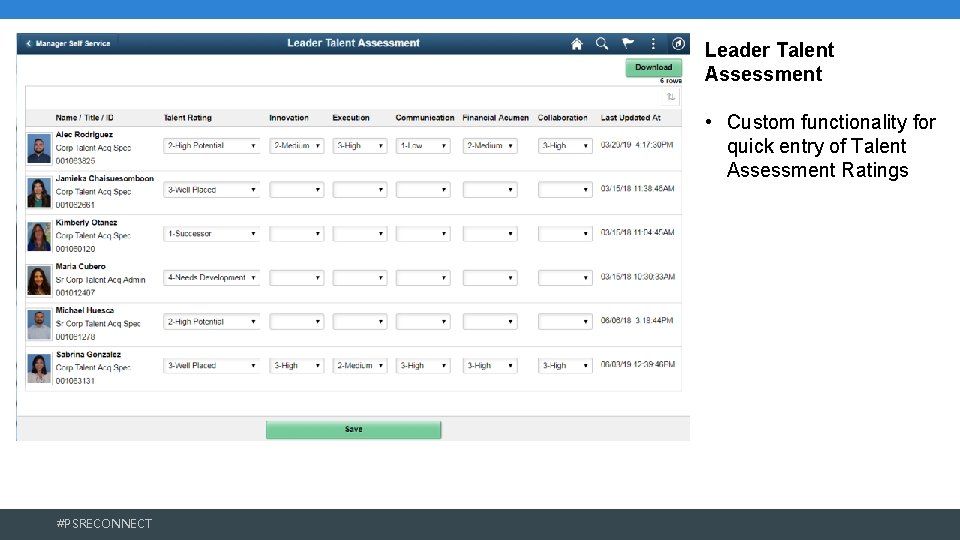Viewport: 960px width, 540px height.
Task: Click Jamieka Chaisuesomboon profile photo
Action: [x=39, y=193]
